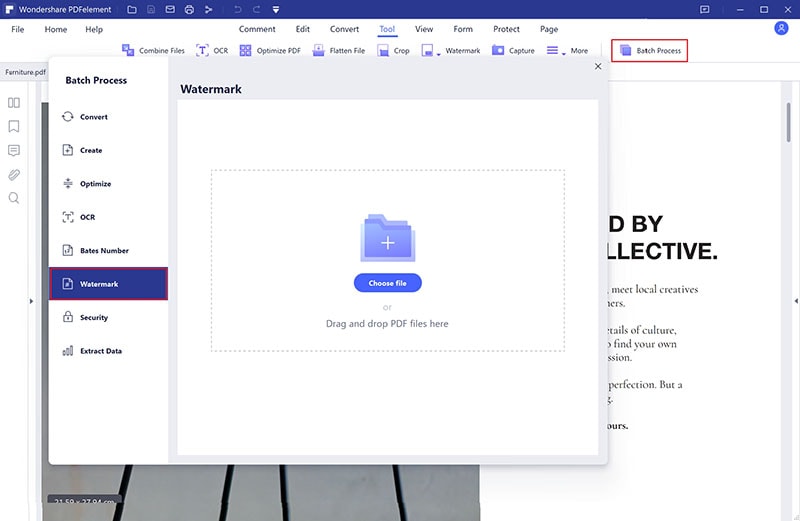Expand the left panel collapse arrow
This screenshot has height=521, width=800.
tap(31, 301)
